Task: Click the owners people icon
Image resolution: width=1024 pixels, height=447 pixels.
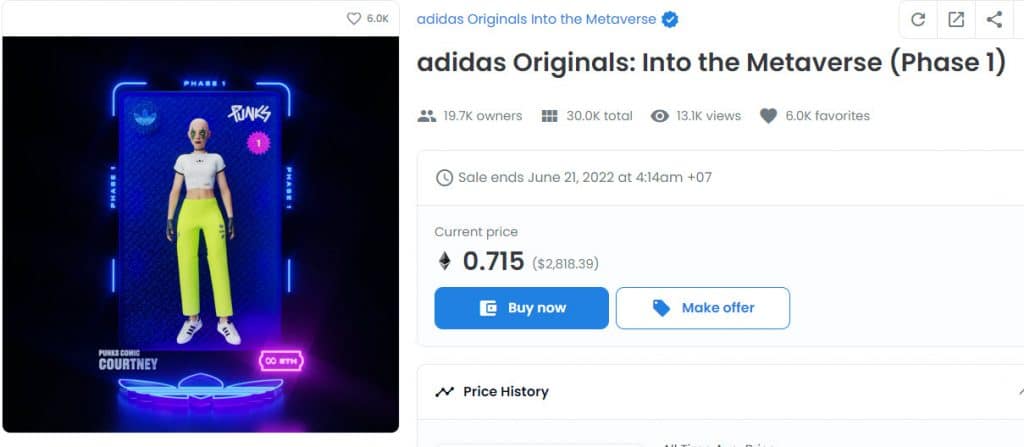Action: (426, 116)
